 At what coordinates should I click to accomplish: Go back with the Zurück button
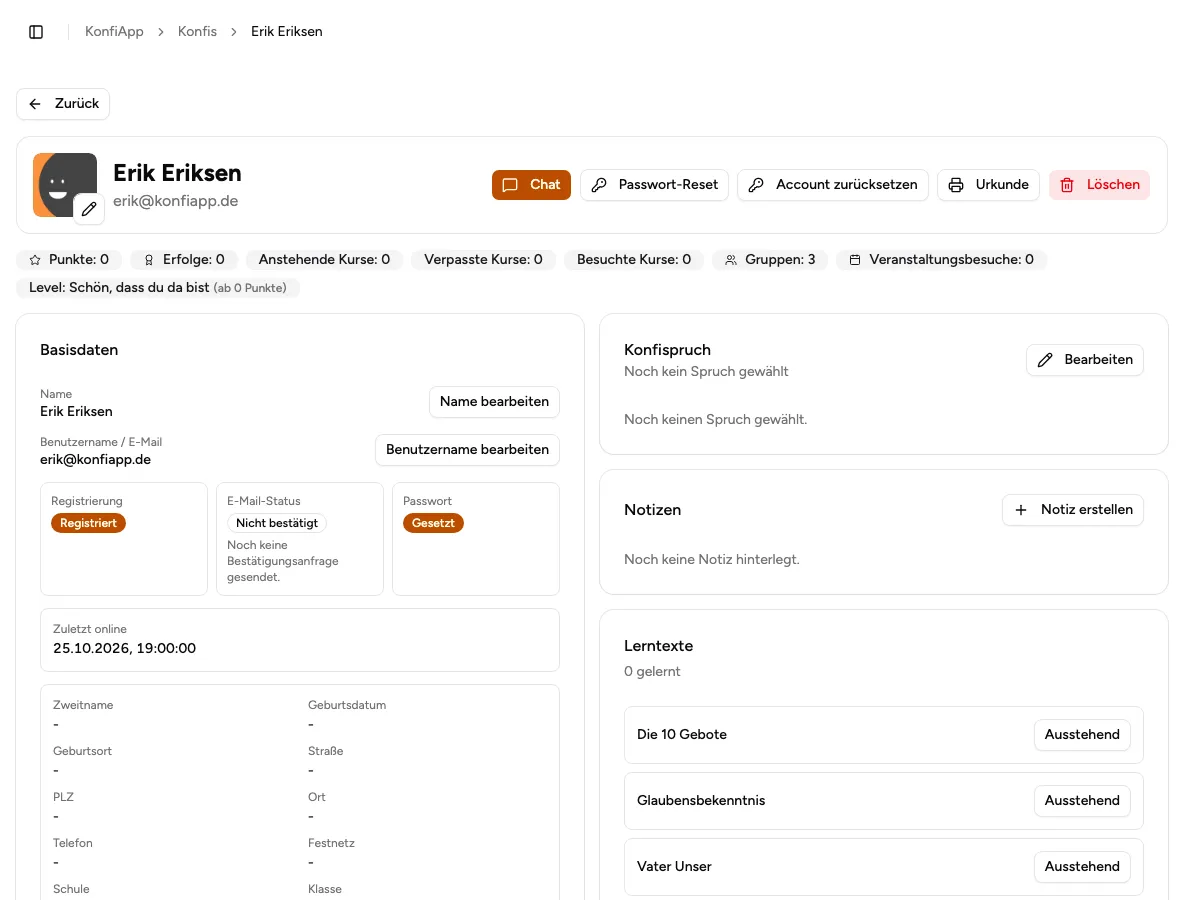63,103
